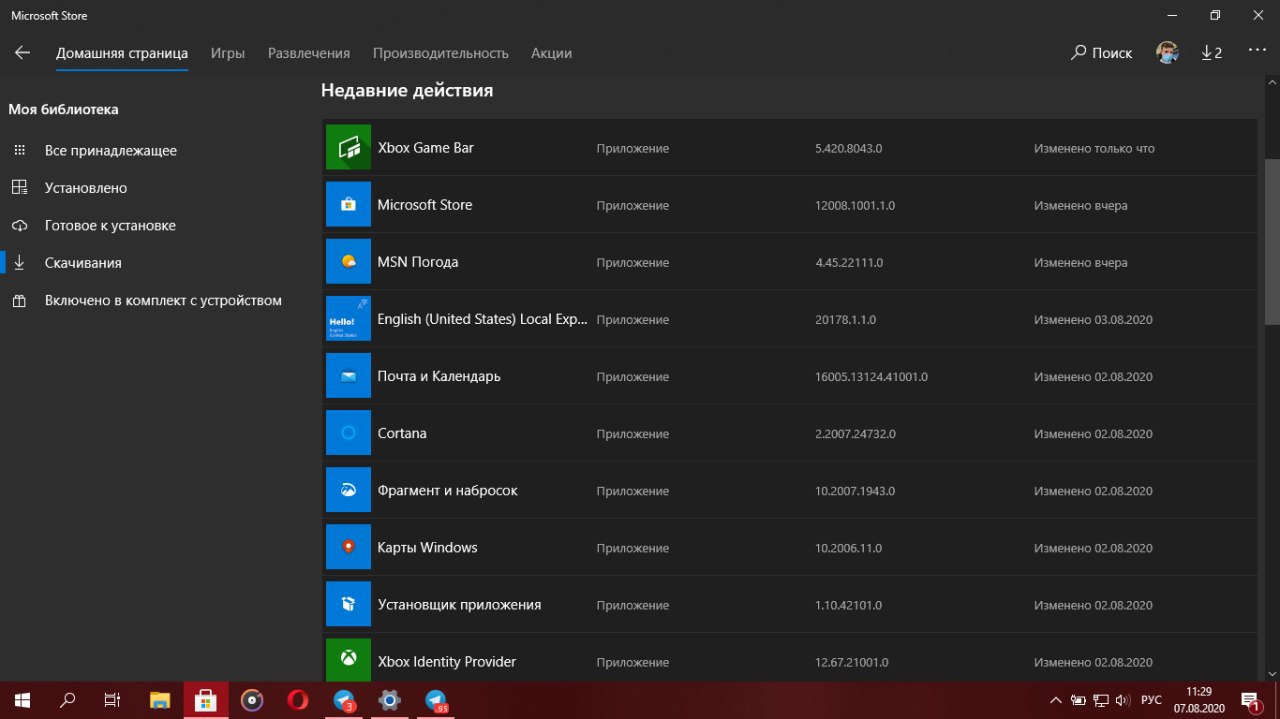Click the Почта и Календарь mail icon
1280x719 pixels.
tap(348, 376)
